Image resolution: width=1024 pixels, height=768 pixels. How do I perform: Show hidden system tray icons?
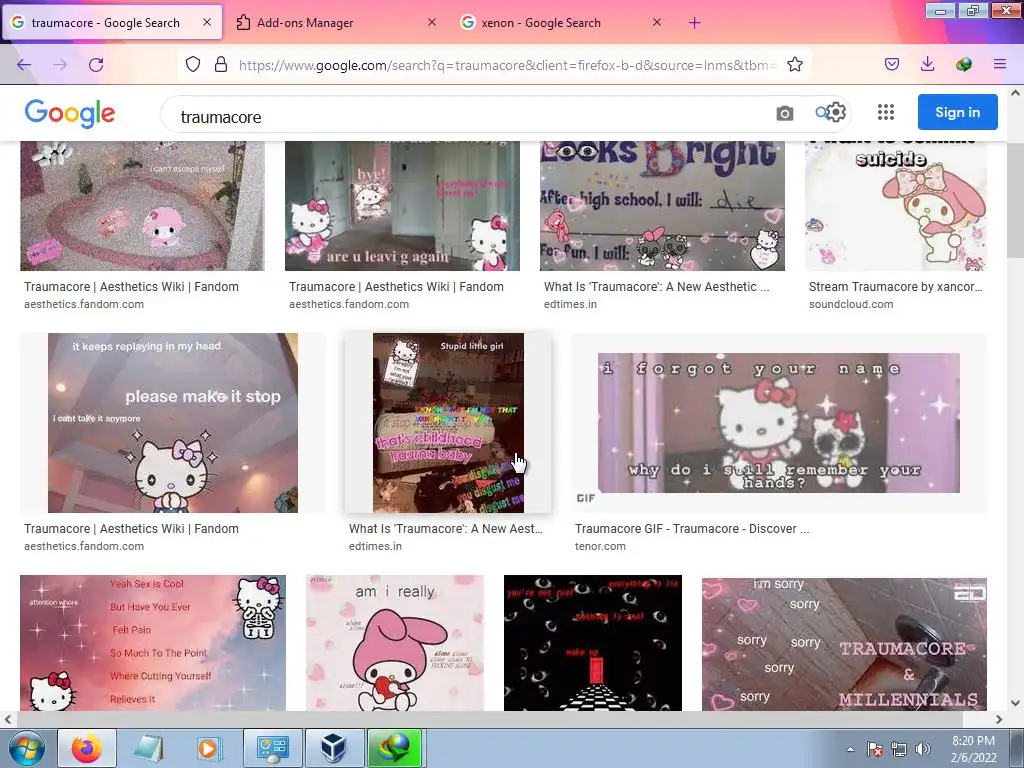coord(850,749)
